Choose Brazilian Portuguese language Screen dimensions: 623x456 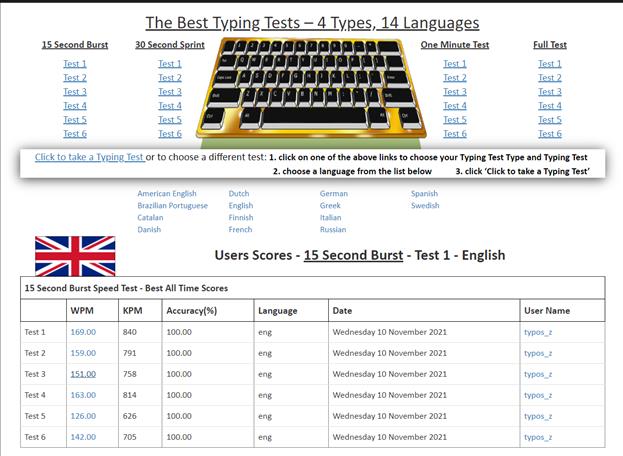coord(173,206)
